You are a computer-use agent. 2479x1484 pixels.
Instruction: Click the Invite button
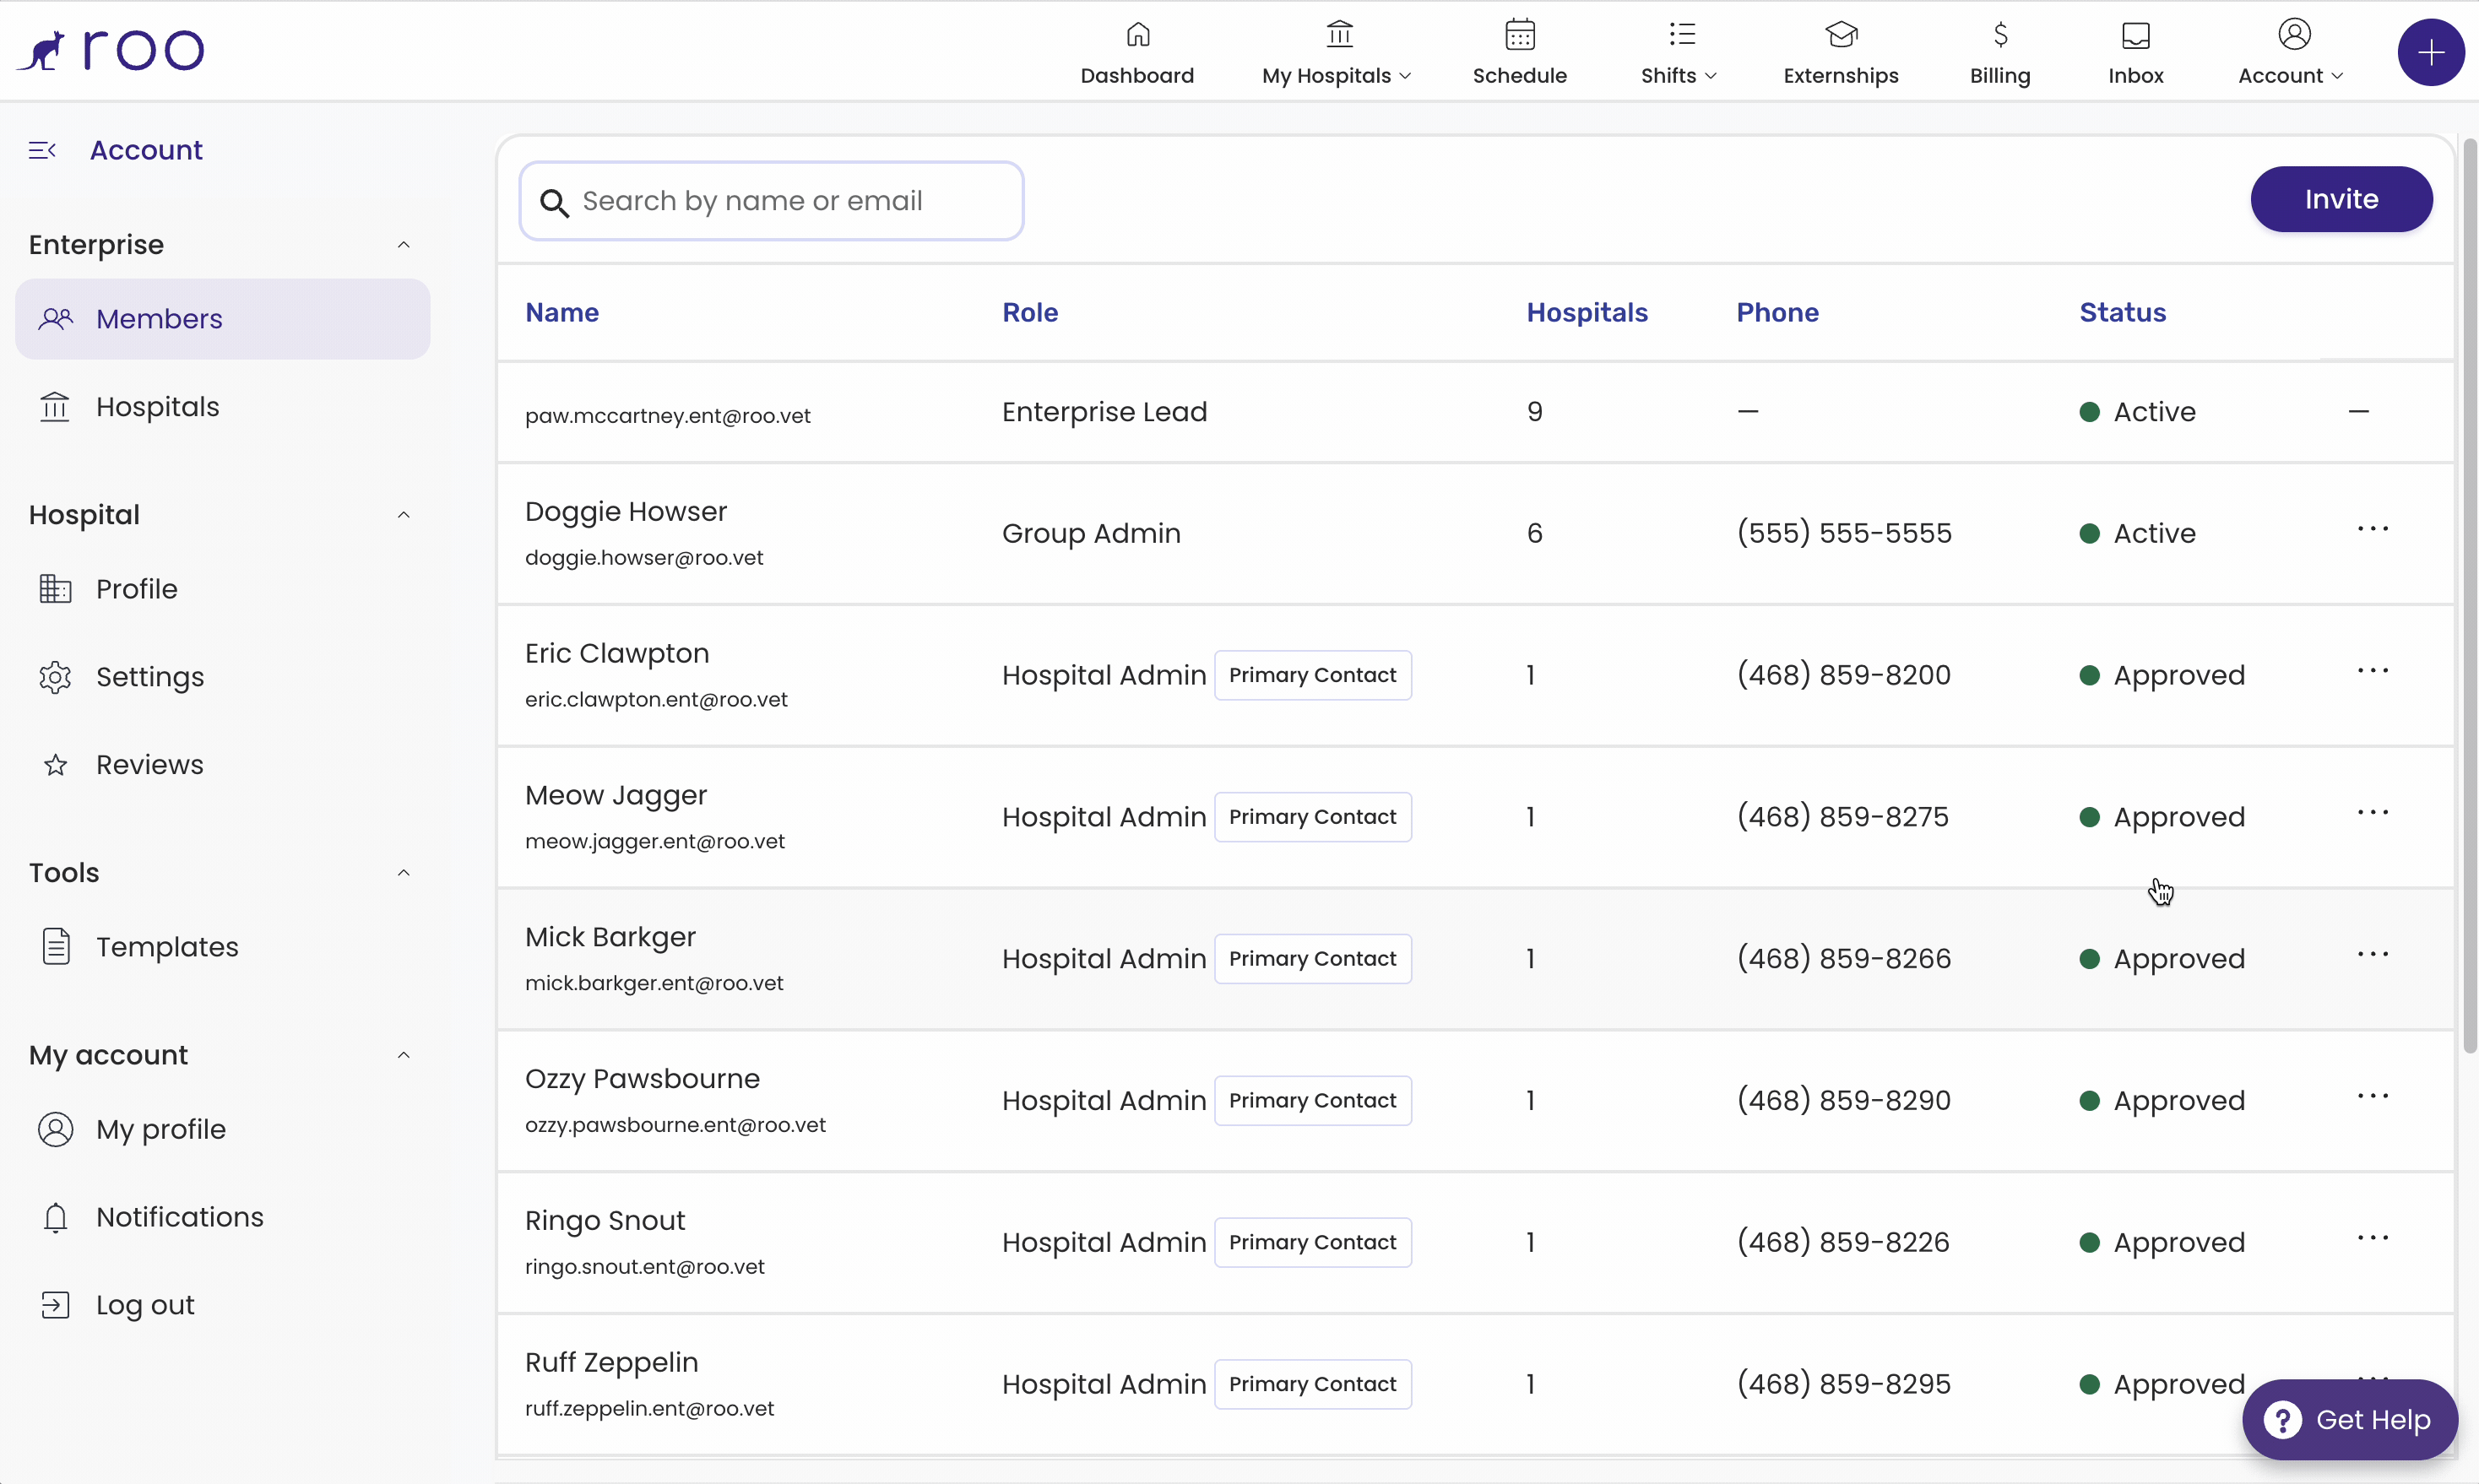[x=2341, y=199]
